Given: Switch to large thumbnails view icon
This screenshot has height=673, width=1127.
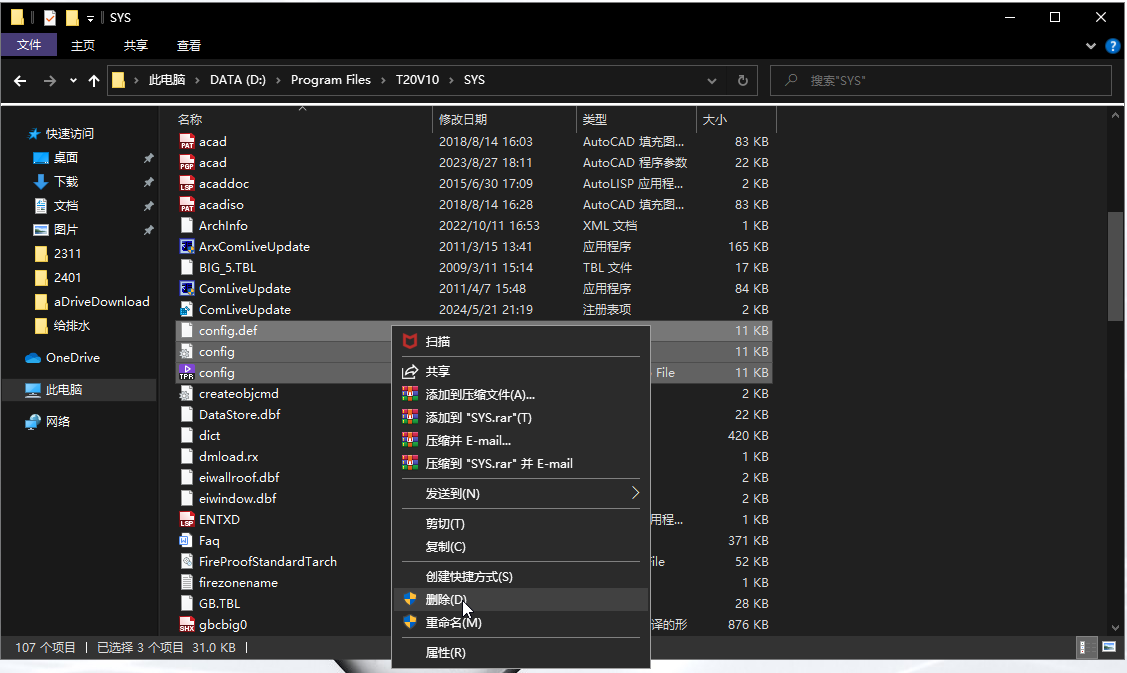Looking at the screenshot, I should click(1108, 648).
